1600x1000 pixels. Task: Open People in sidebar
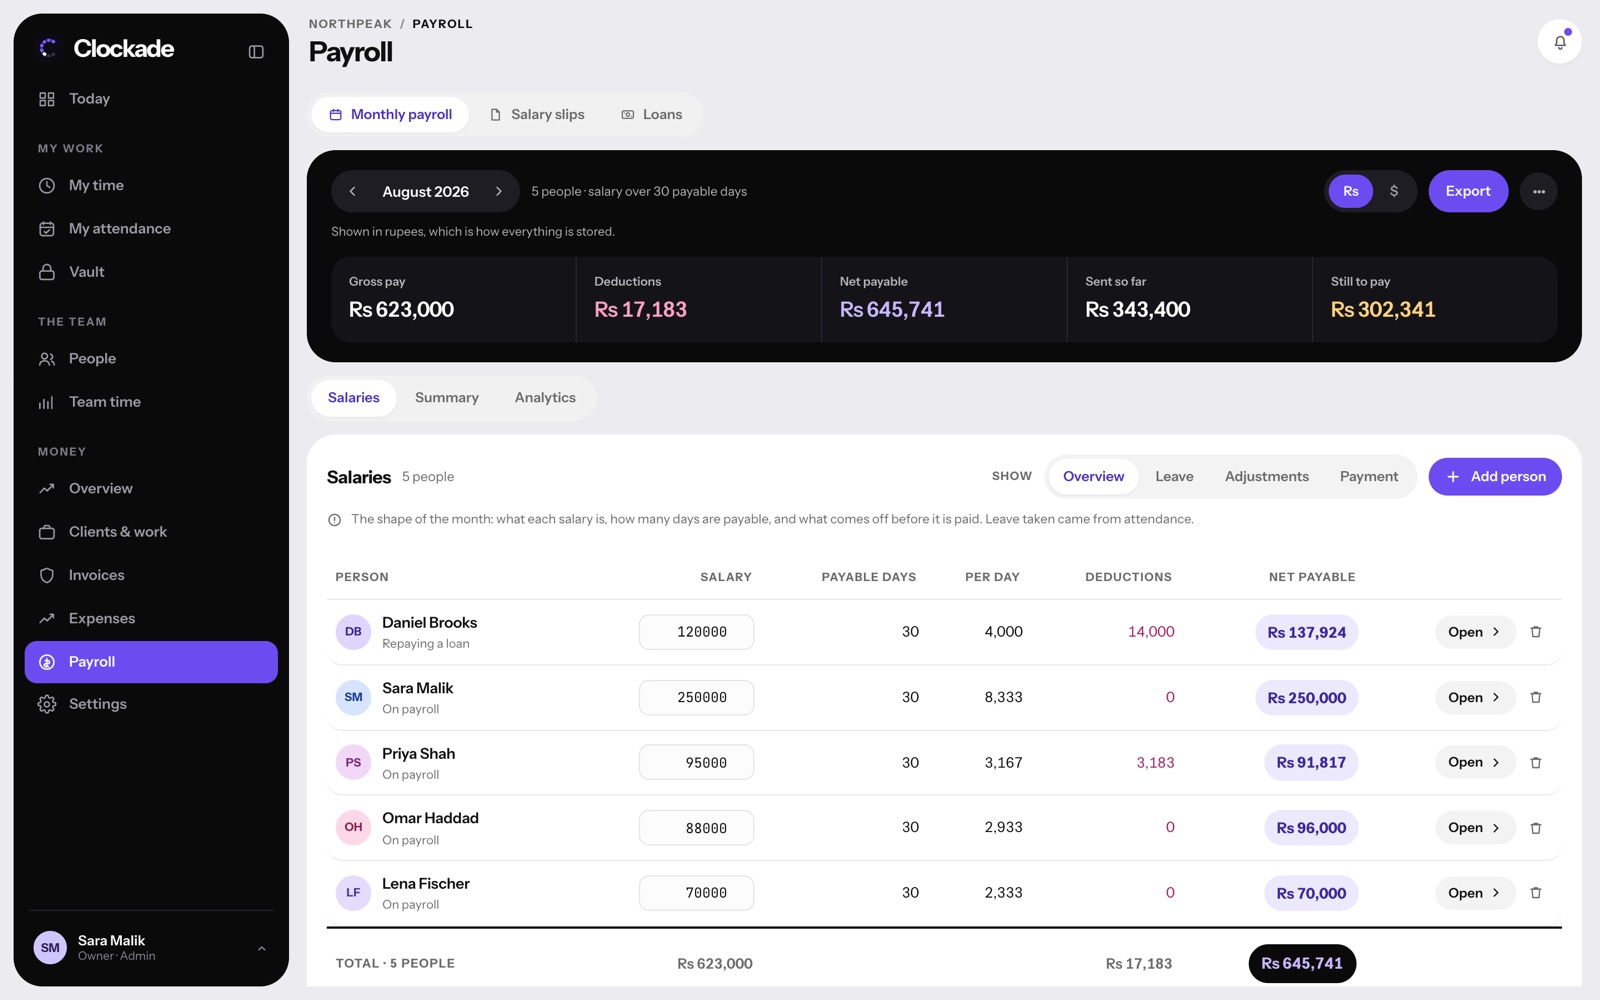pos(151,359)
